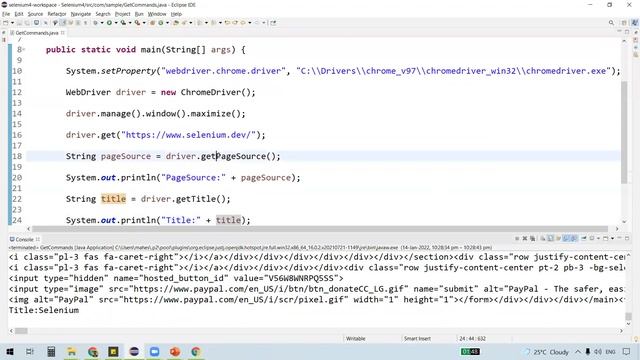Maximize the Console view
Screen dimensions: 640x360
tap(627, 238)
